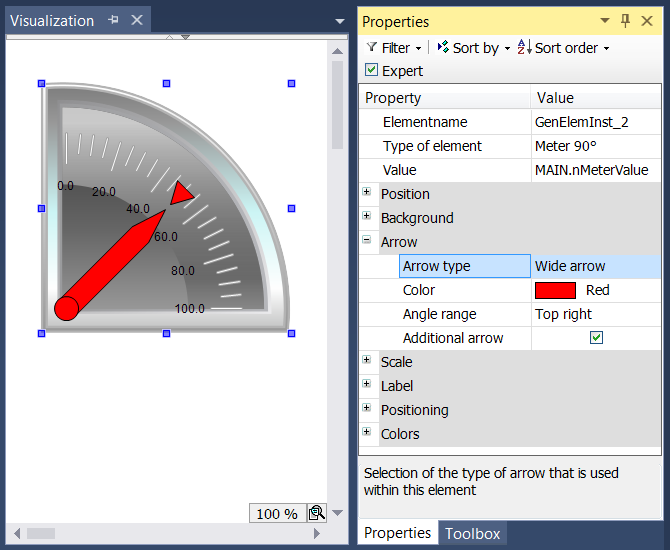The width and height of the screenshot is (670, 550).
Task: Click the red Color swatch
Action: pyautogui.click(x=555, y=291)
